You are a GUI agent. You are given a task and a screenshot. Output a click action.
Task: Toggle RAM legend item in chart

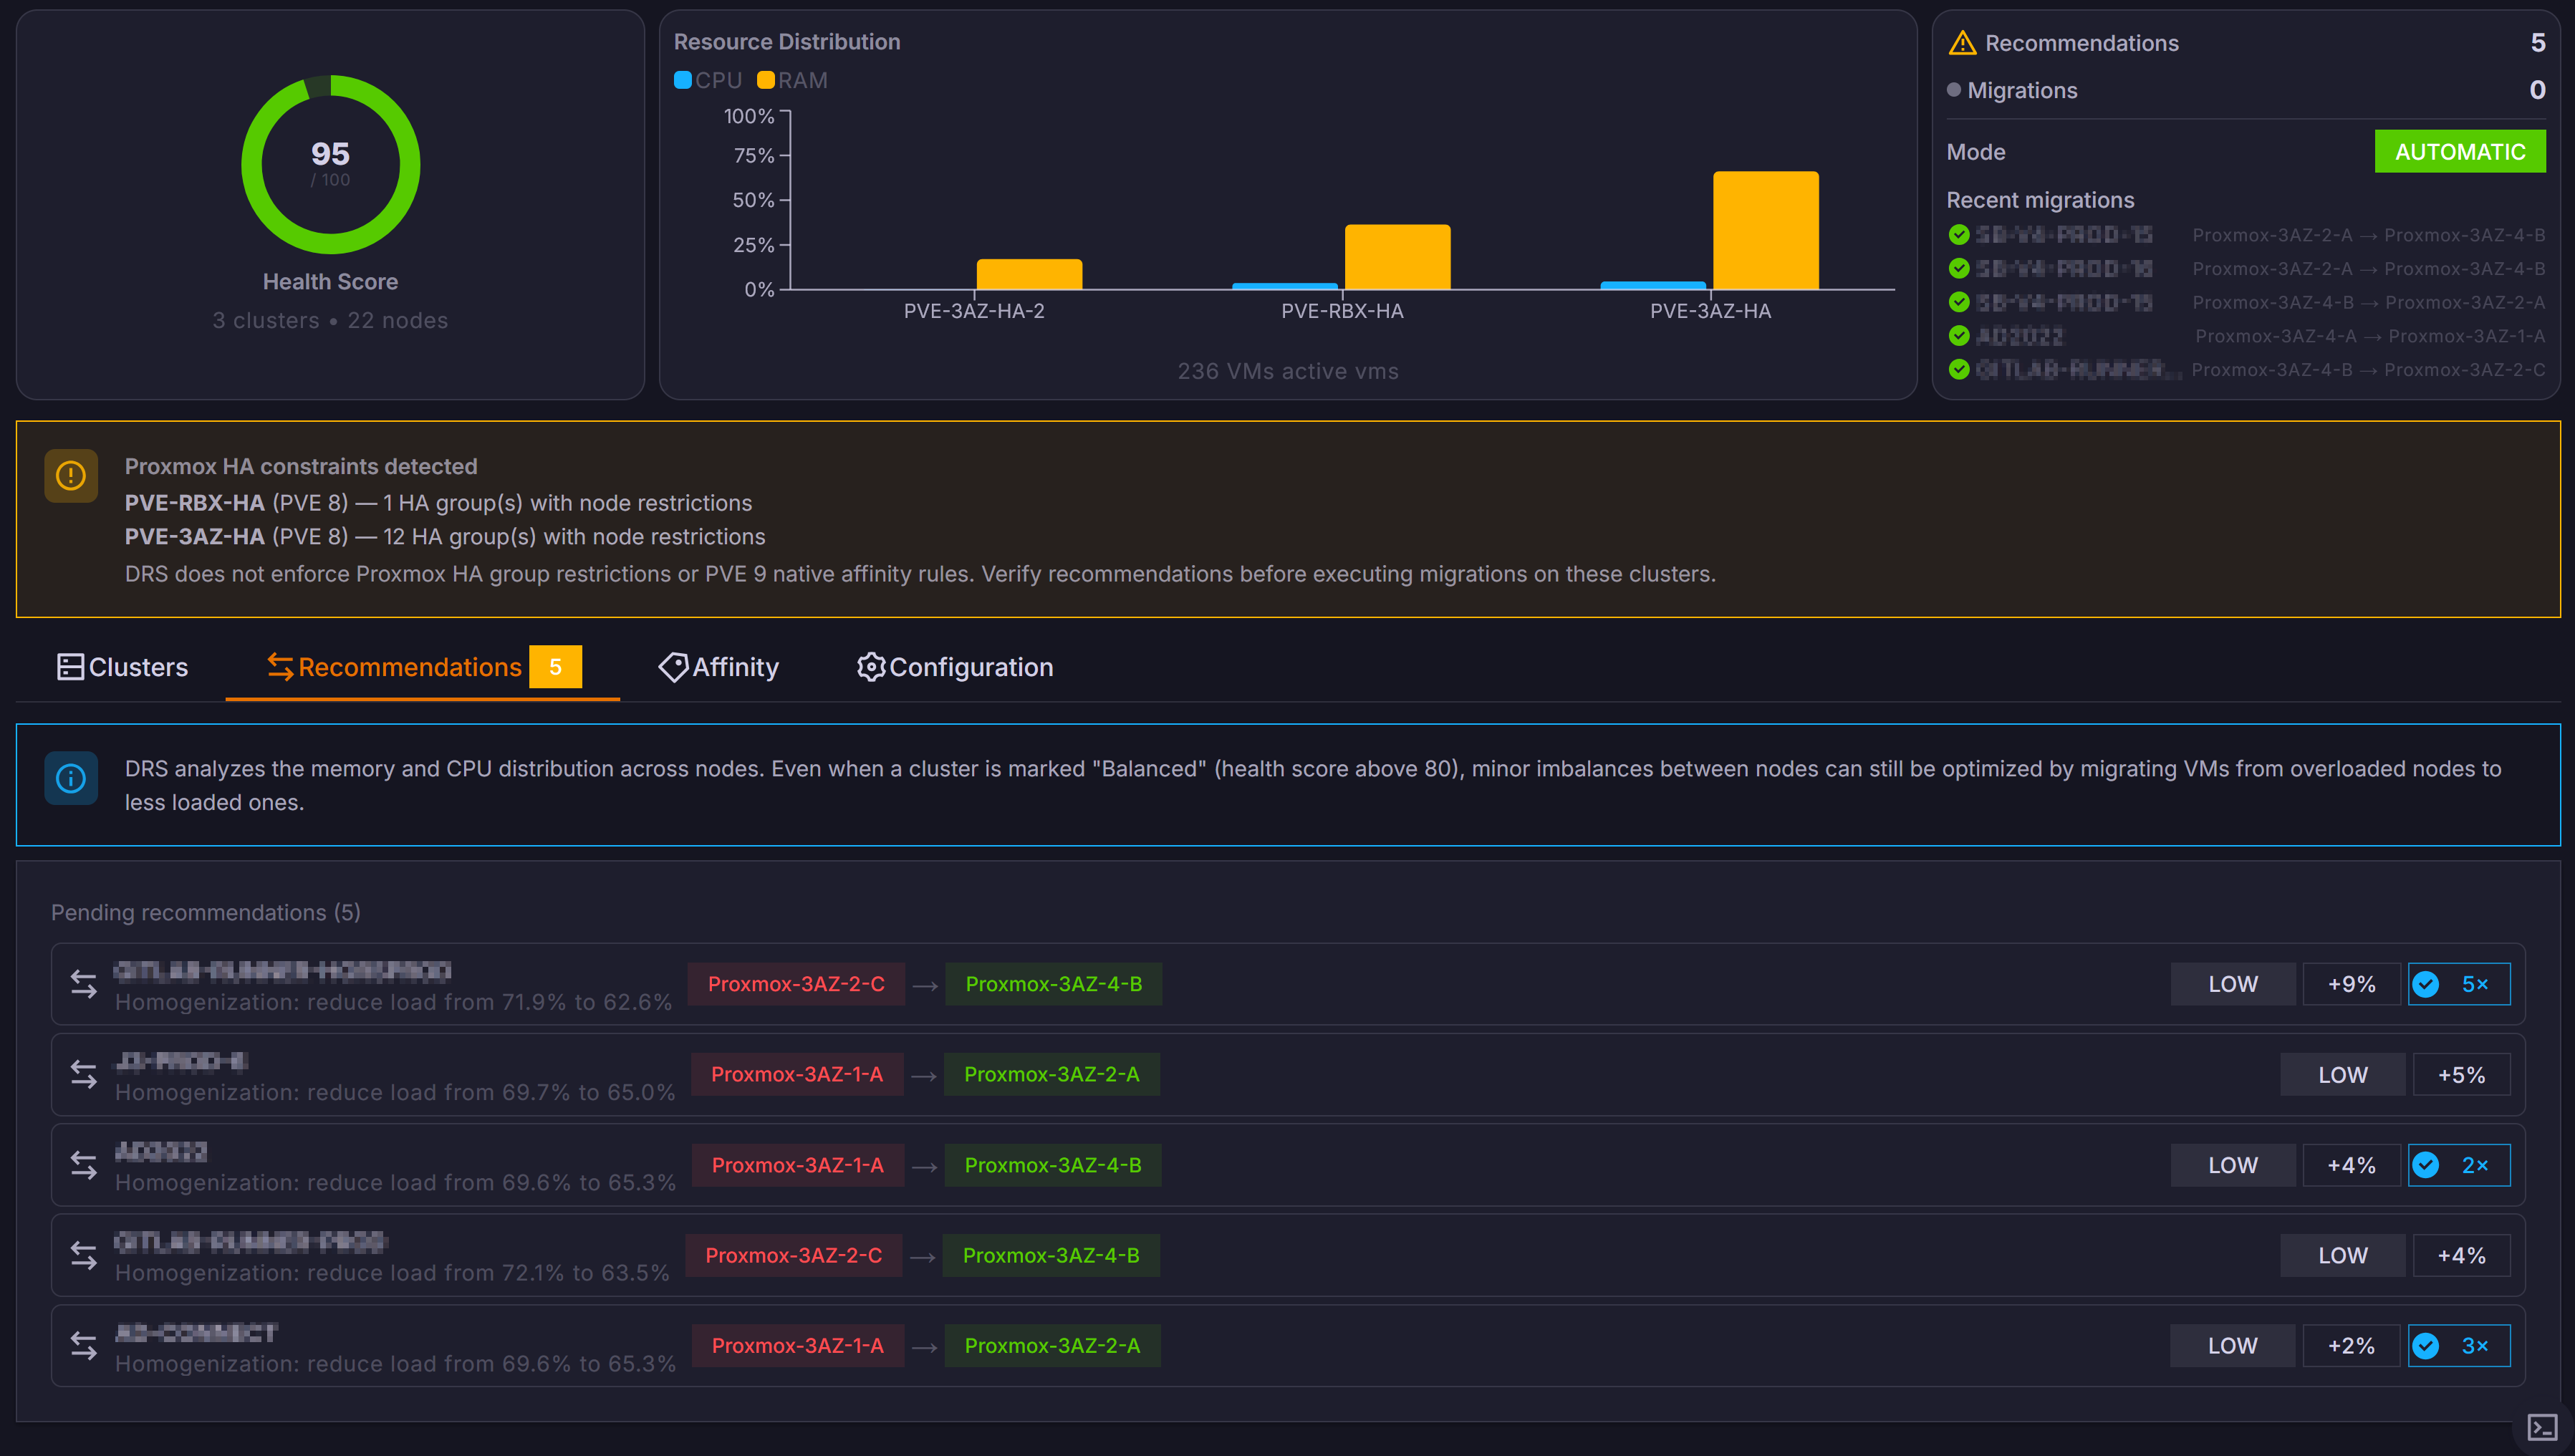(x=792, y=80)
